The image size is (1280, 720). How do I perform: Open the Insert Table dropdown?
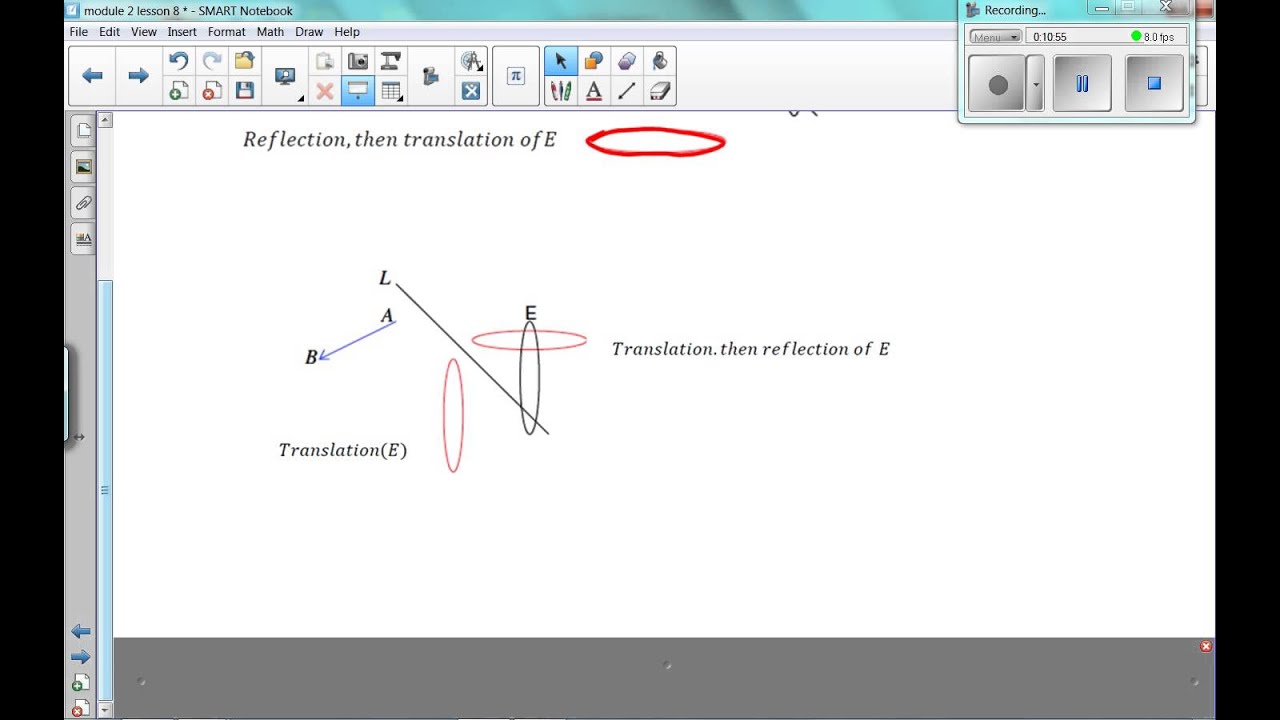[391, 91]
